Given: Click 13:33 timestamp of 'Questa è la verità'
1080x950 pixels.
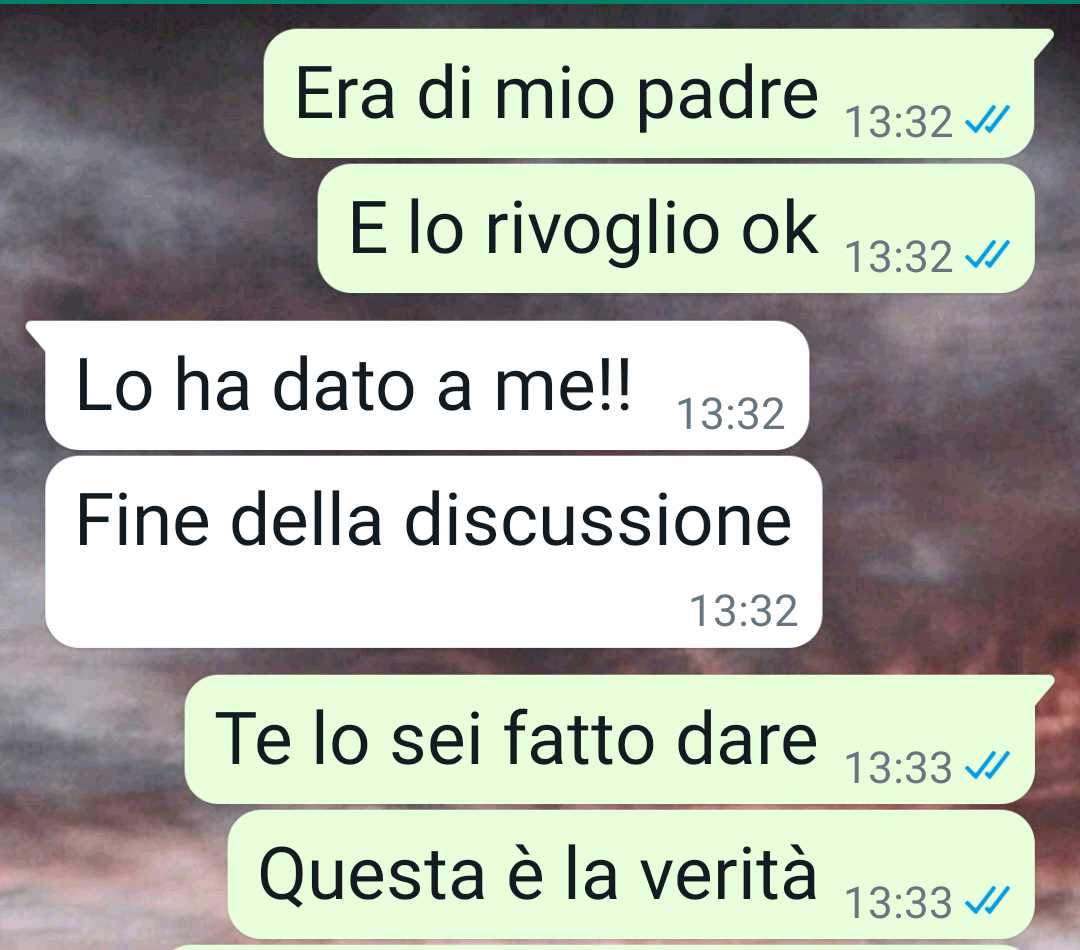Looking at the screenshot, I should 899,903.
